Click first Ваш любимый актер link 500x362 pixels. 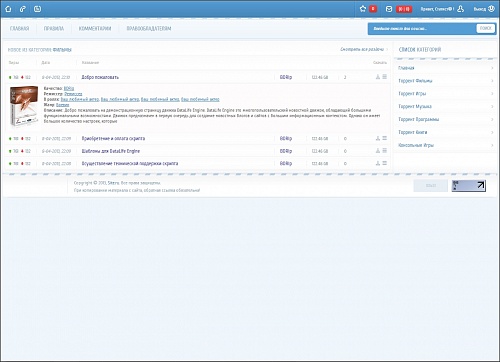pyautogui.click(x=80, y=99)
